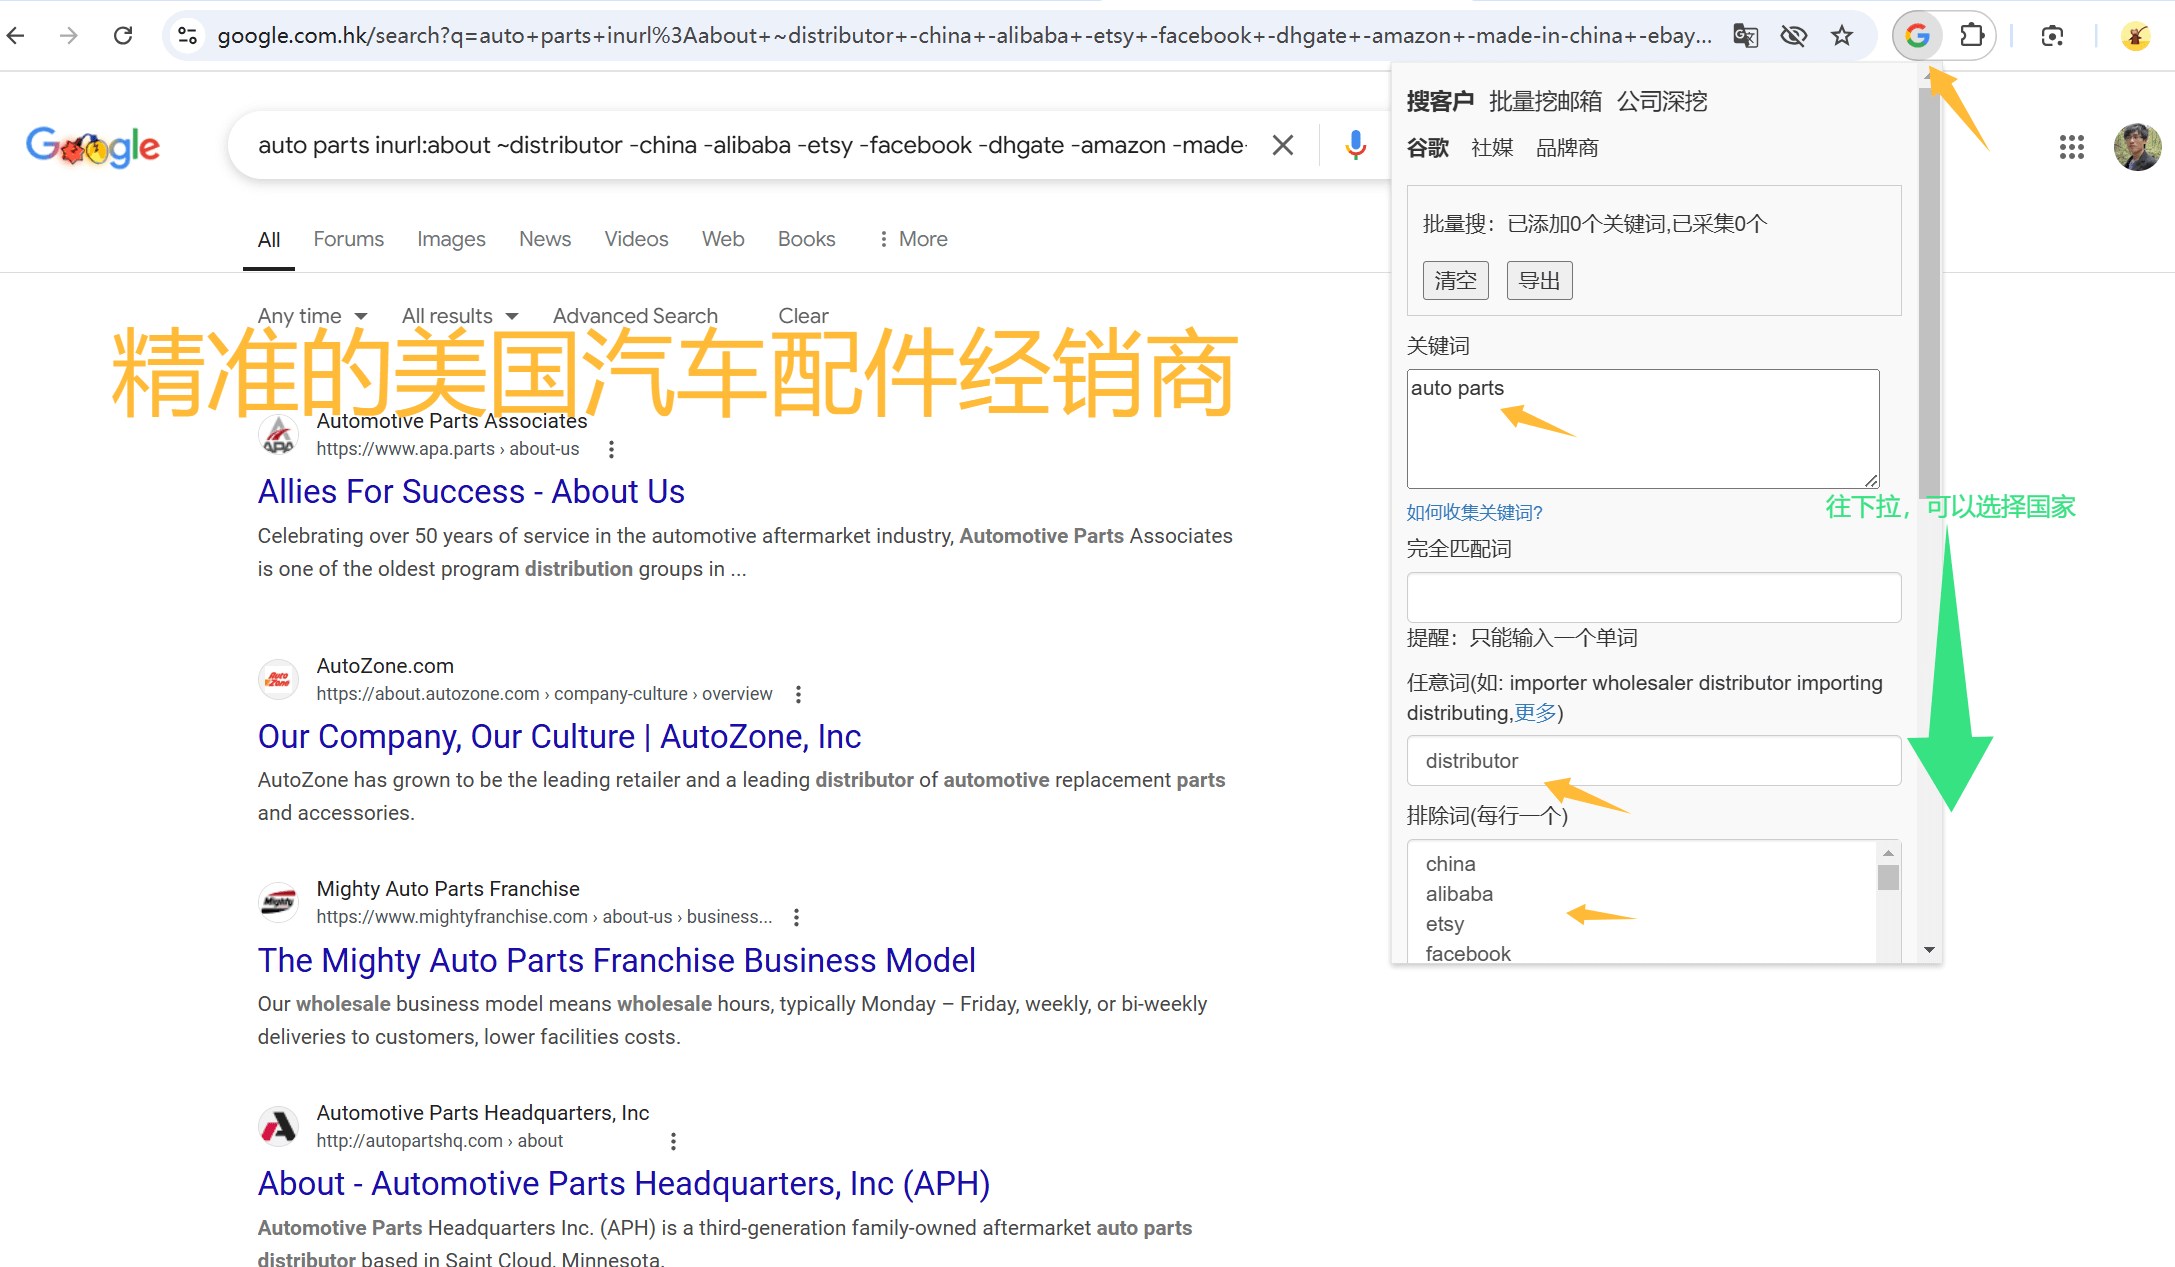
Task: Go back with the browser back arrow
Action: 16,36
